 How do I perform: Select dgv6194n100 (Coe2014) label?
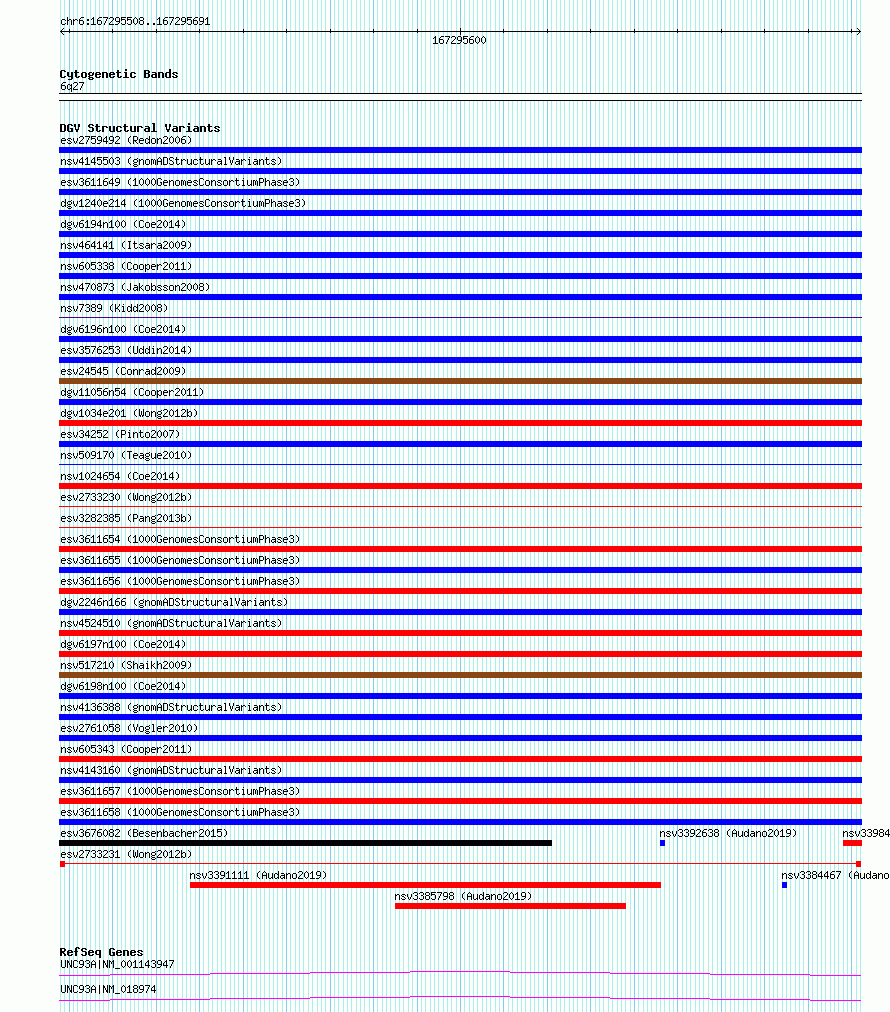pos(123,224)
